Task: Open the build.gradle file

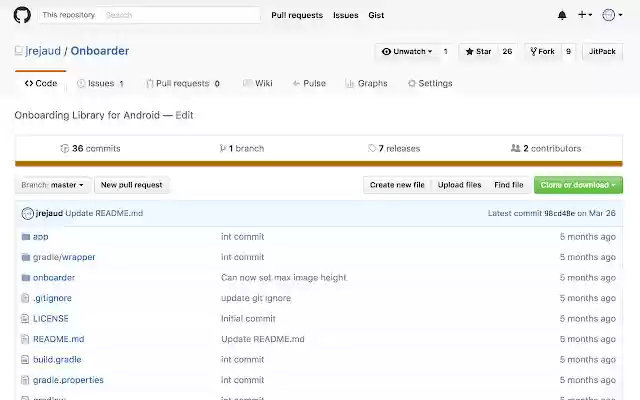Action: tap(57, 359)
